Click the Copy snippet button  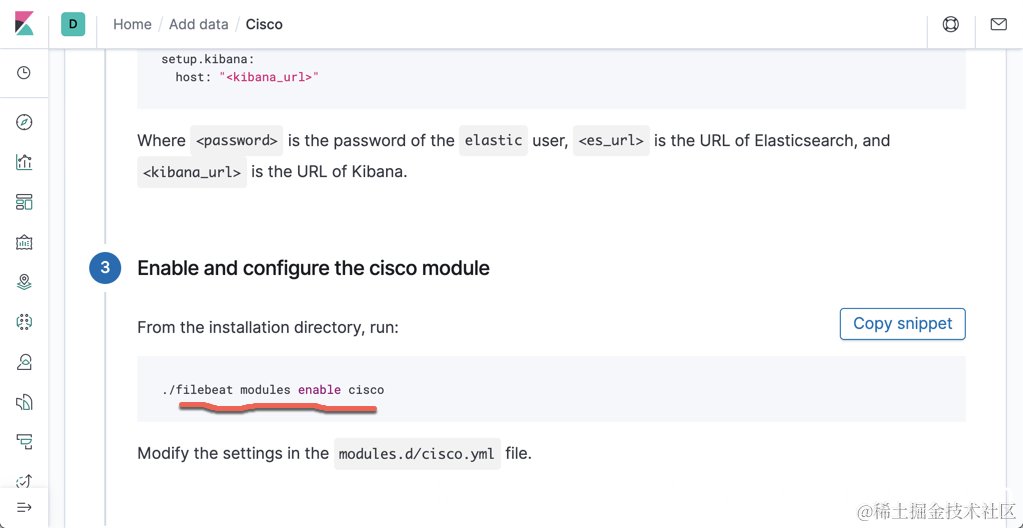pos(902,323)
